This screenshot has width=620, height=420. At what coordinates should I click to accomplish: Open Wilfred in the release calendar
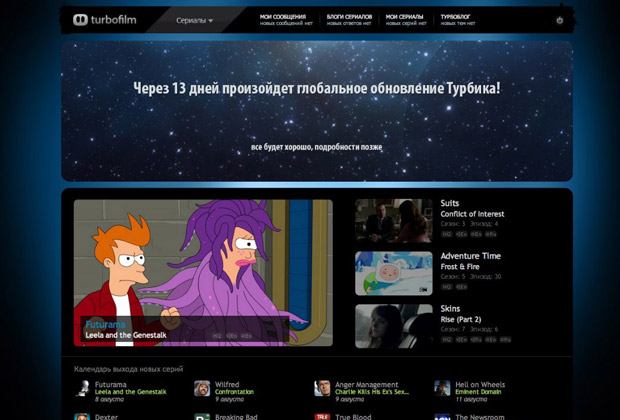[x=227, y=384]
